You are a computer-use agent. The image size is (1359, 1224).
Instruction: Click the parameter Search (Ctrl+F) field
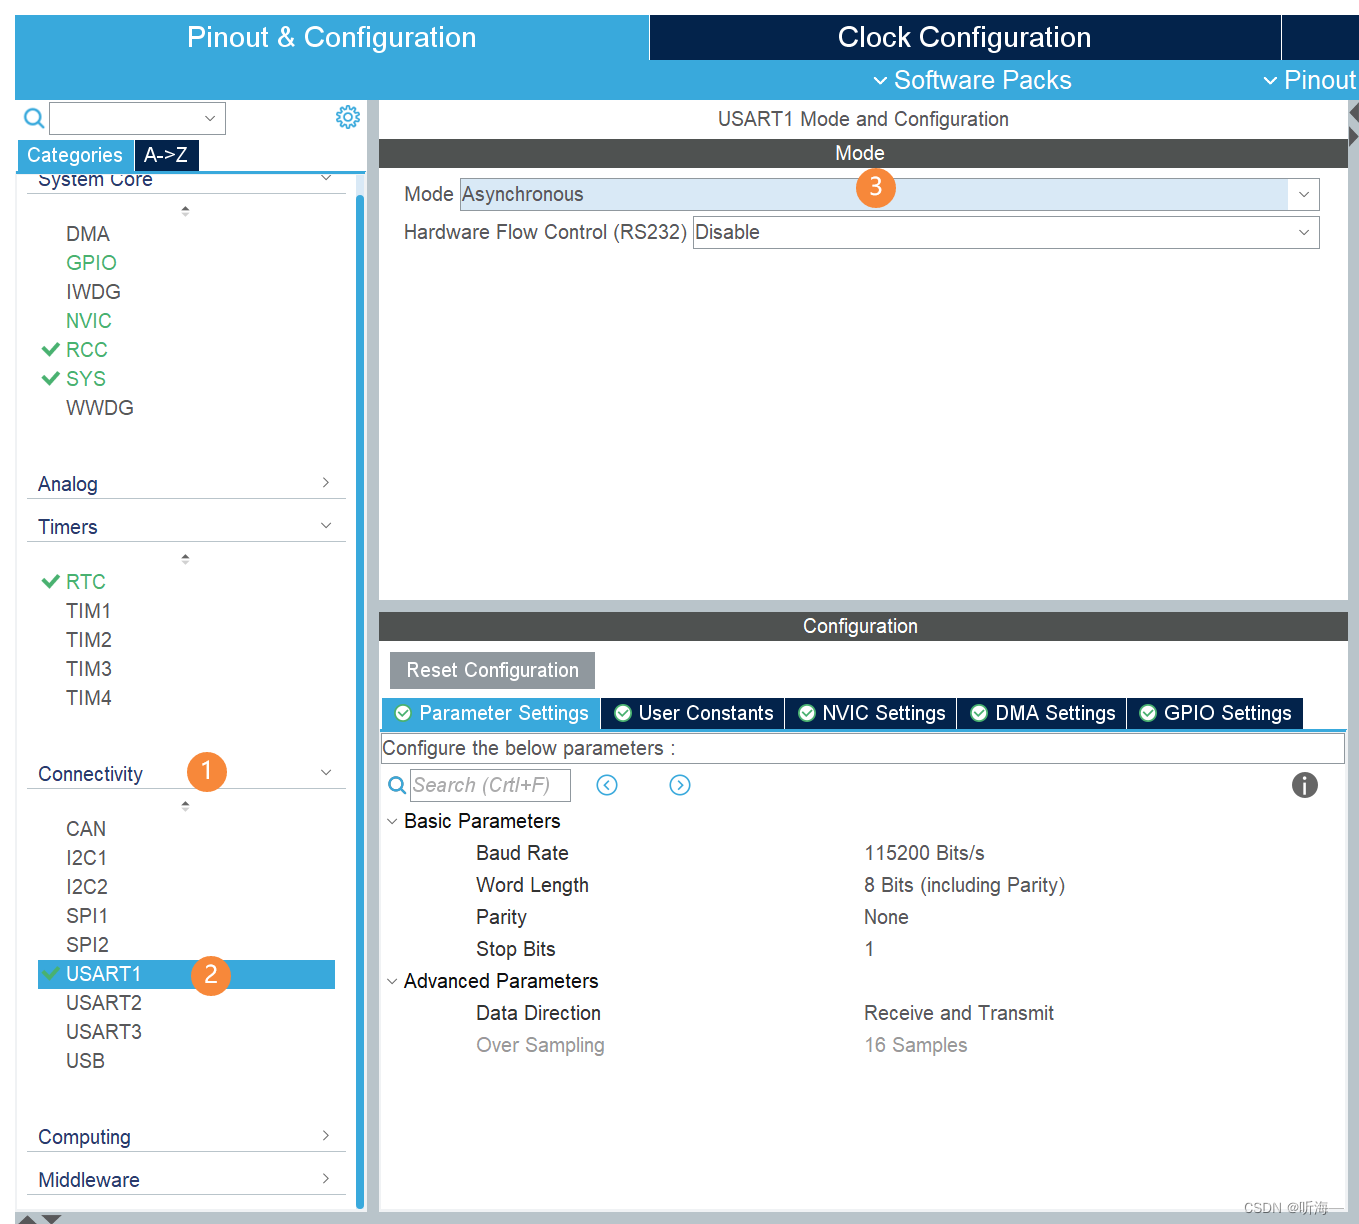pos(490,785)
